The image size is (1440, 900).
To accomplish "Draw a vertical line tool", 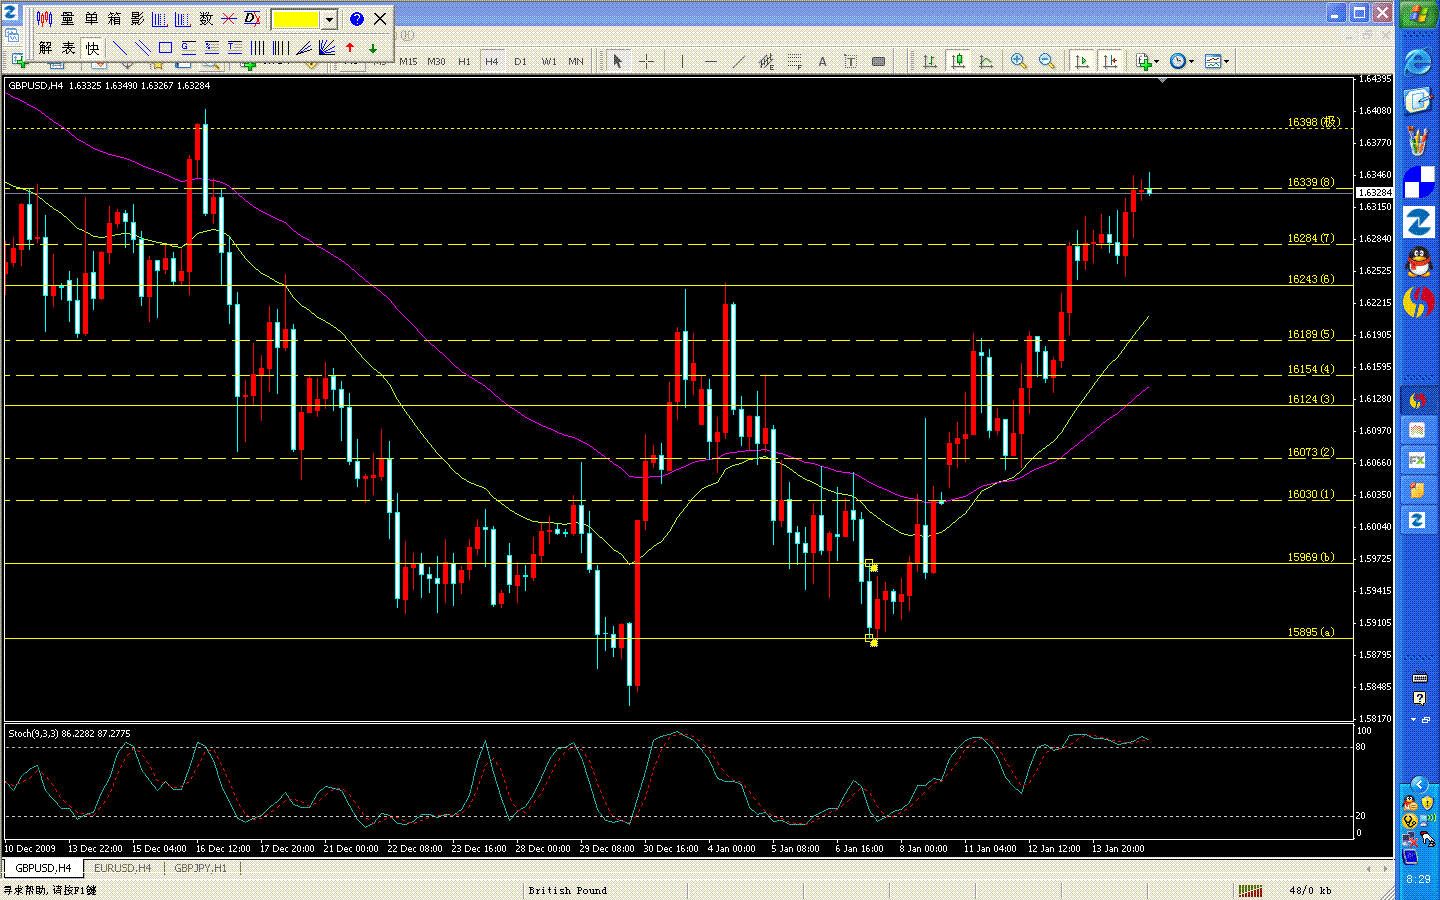I will (682, 62).
